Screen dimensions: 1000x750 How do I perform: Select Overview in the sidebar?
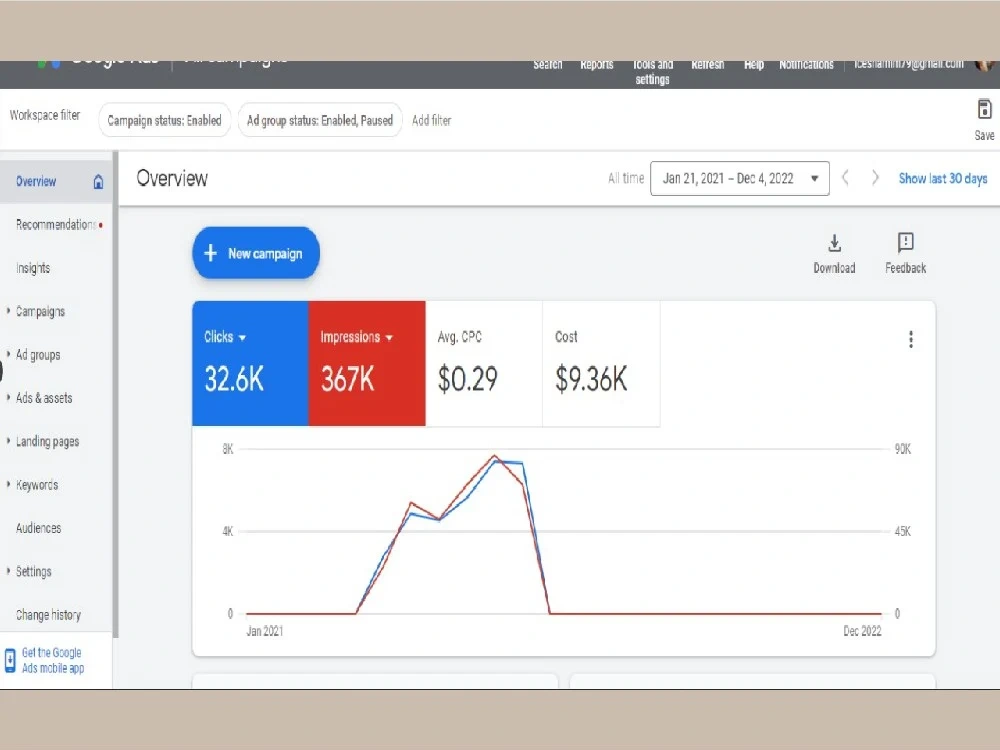tap(56, 182)
